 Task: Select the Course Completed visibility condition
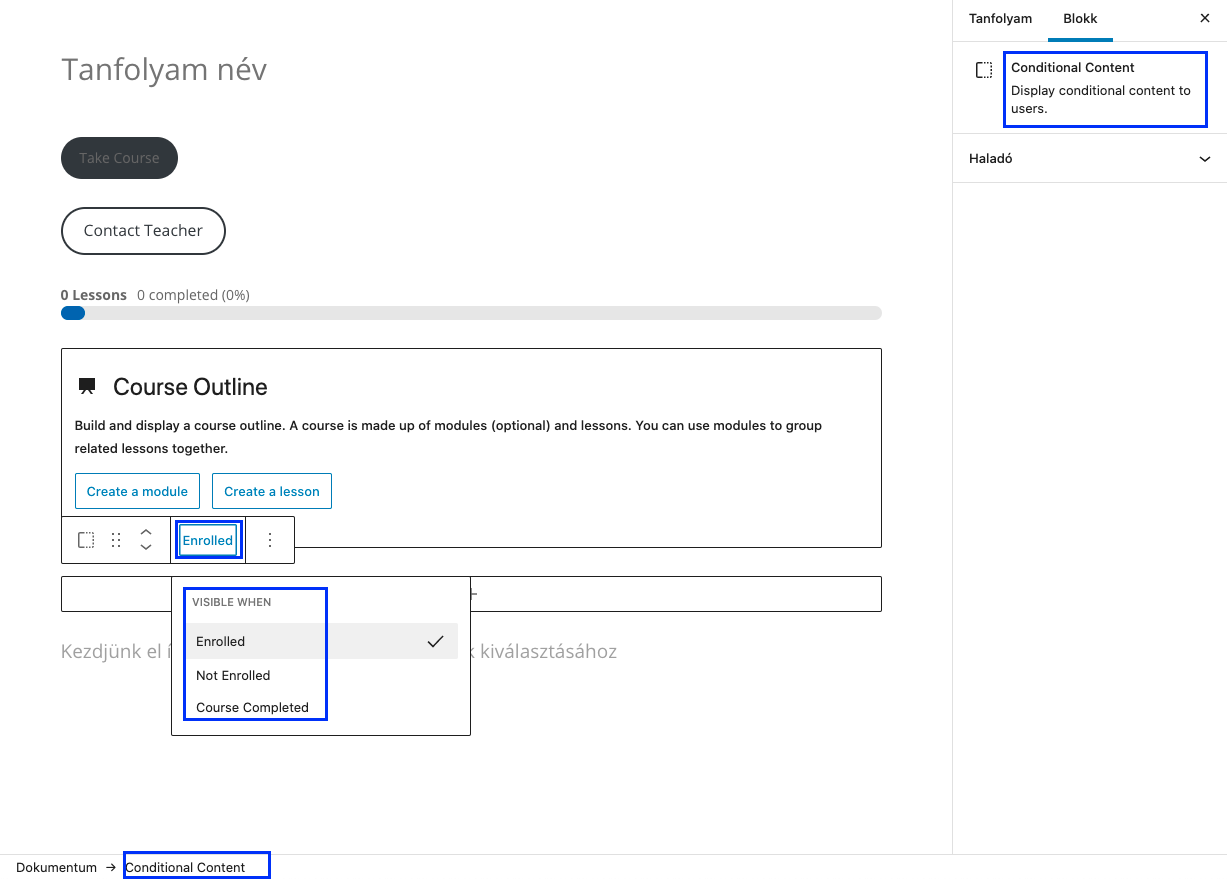point(251,707)
